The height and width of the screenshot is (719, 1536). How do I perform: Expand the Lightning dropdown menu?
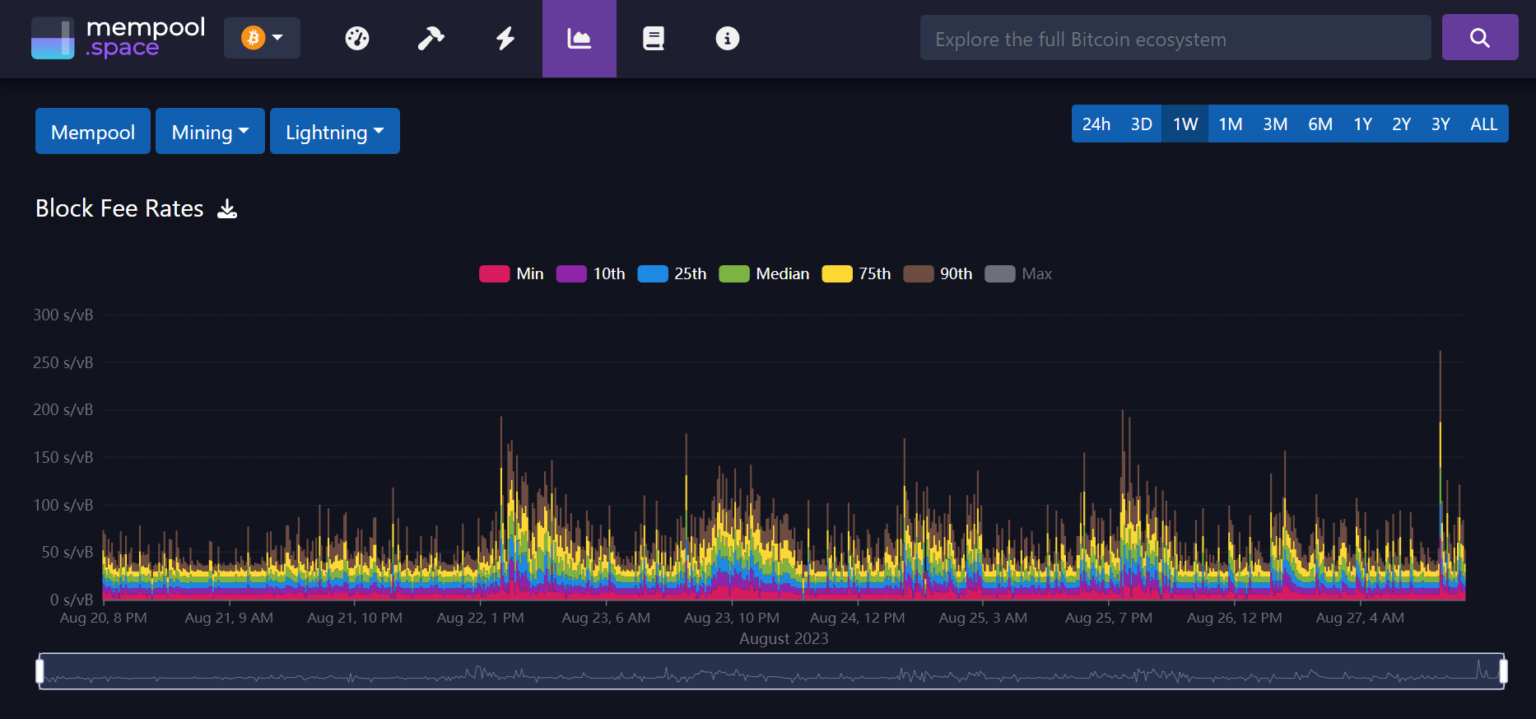pyautogui.click(x=335, y=131)
